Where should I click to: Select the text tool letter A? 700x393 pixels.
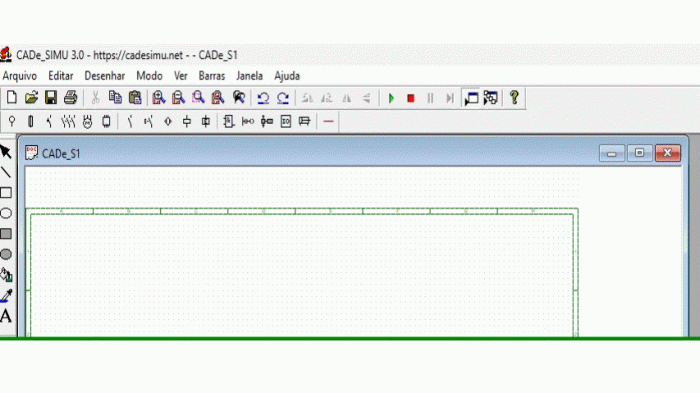click(x=6, y=316)
